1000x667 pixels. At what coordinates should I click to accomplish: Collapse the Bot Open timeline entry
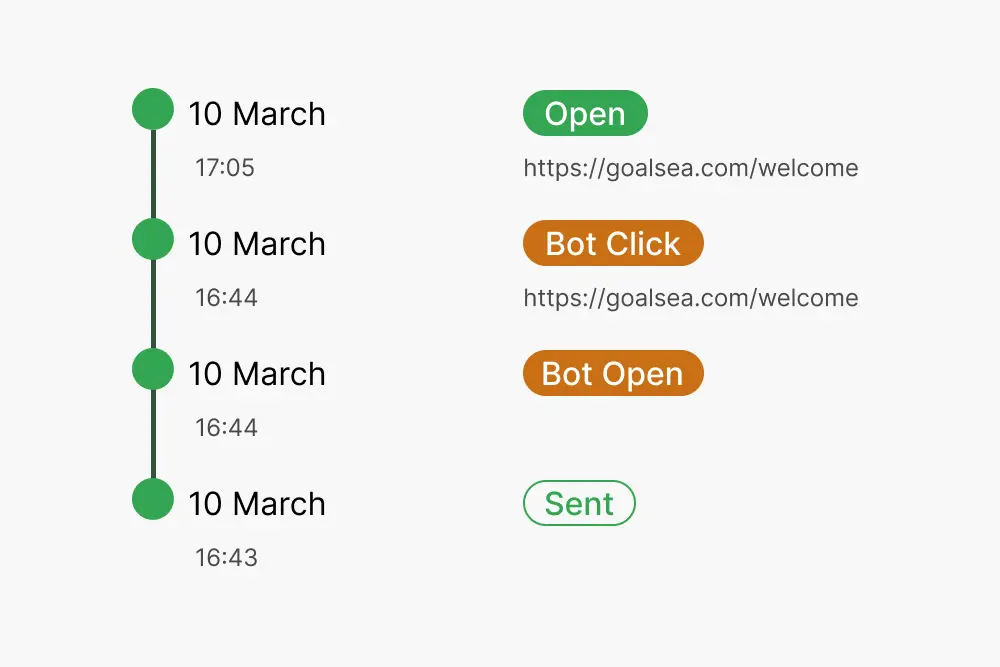click(613, 373)
